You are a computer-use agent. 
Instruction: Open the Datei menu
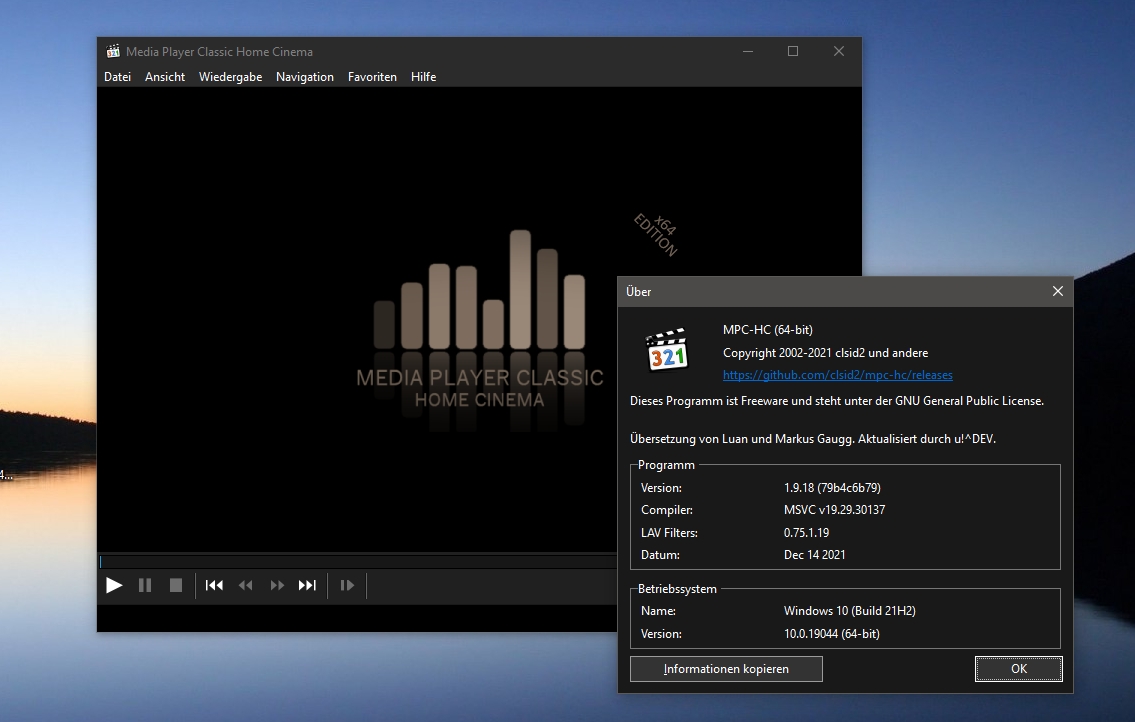[117, 77]
